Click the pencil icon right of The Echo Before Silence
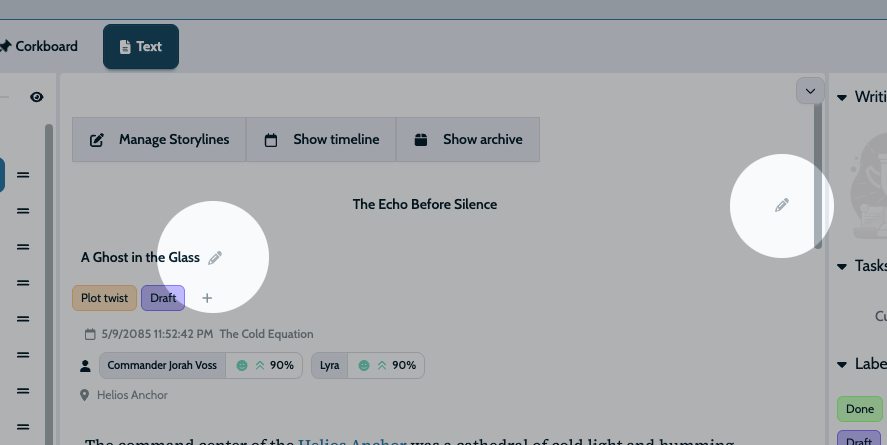Viewport: 887px width, 445px height. (x=782, y=205)
